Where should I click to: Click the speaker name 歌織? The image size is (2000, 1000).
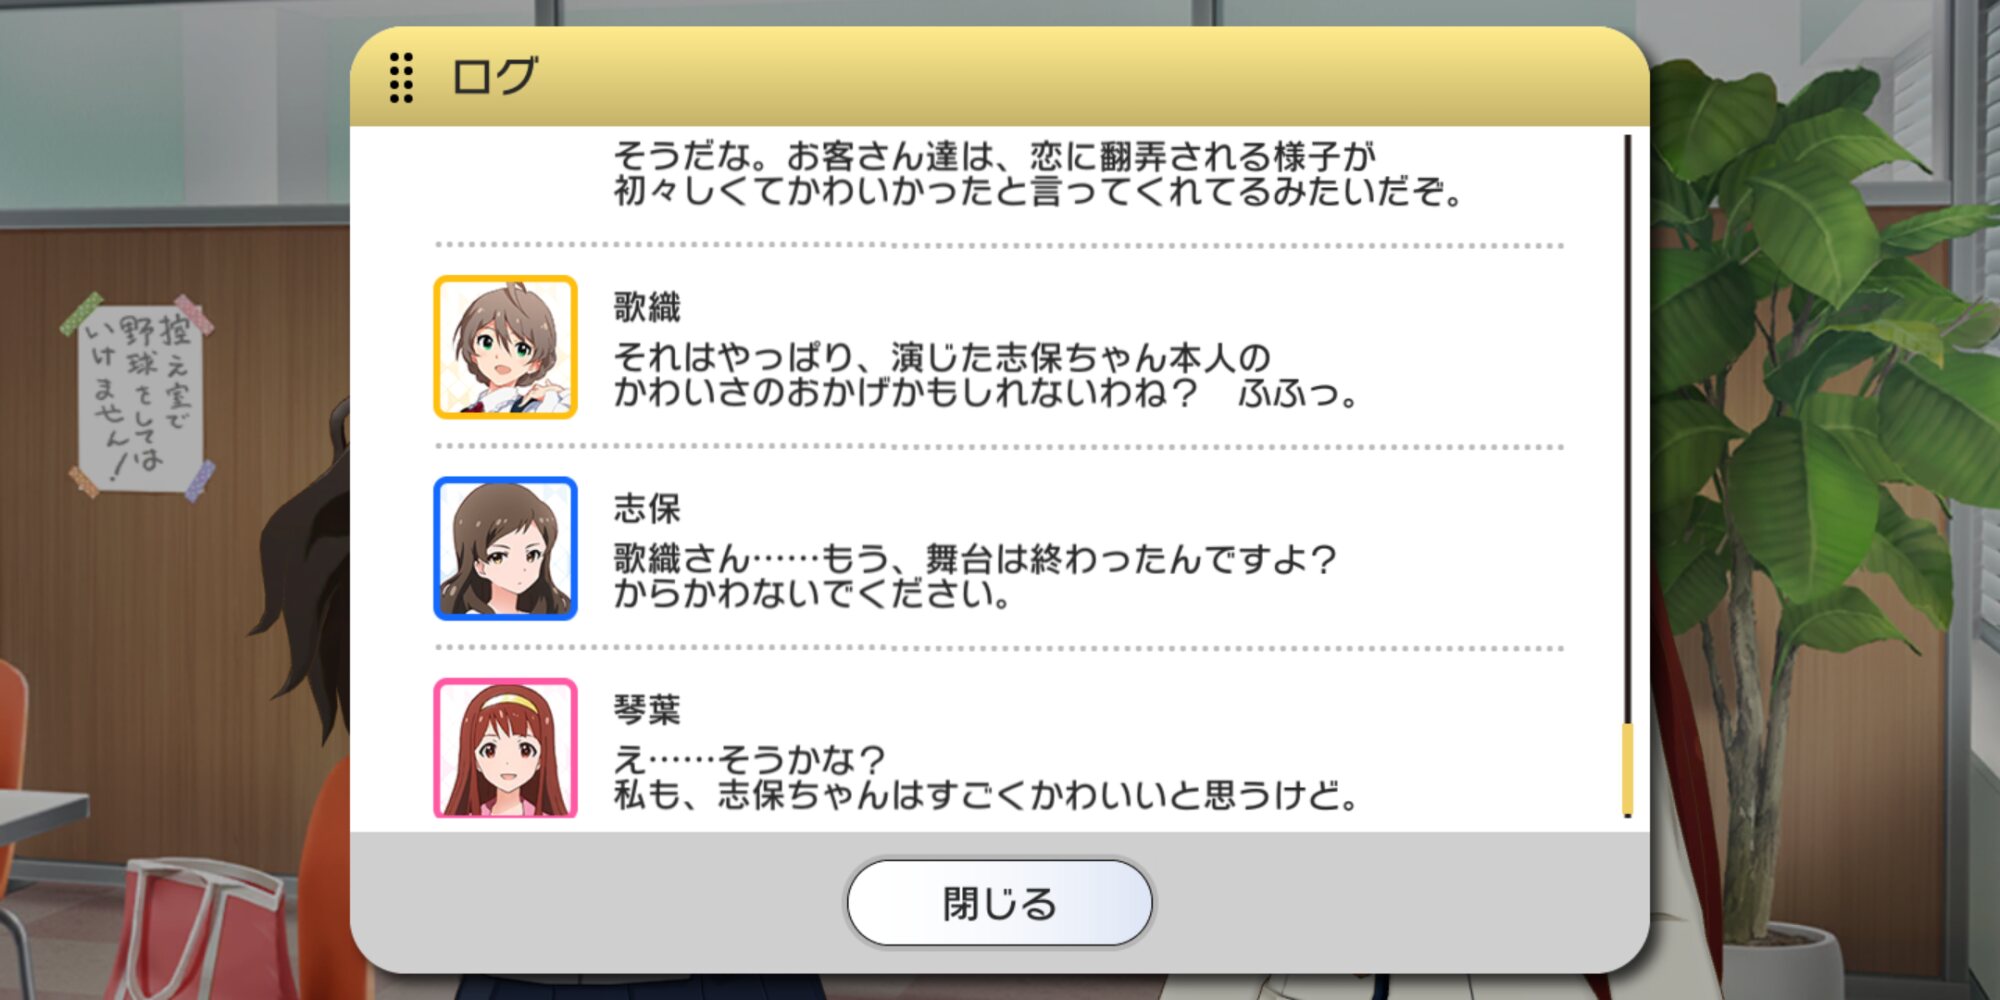(x=647, y=307)
